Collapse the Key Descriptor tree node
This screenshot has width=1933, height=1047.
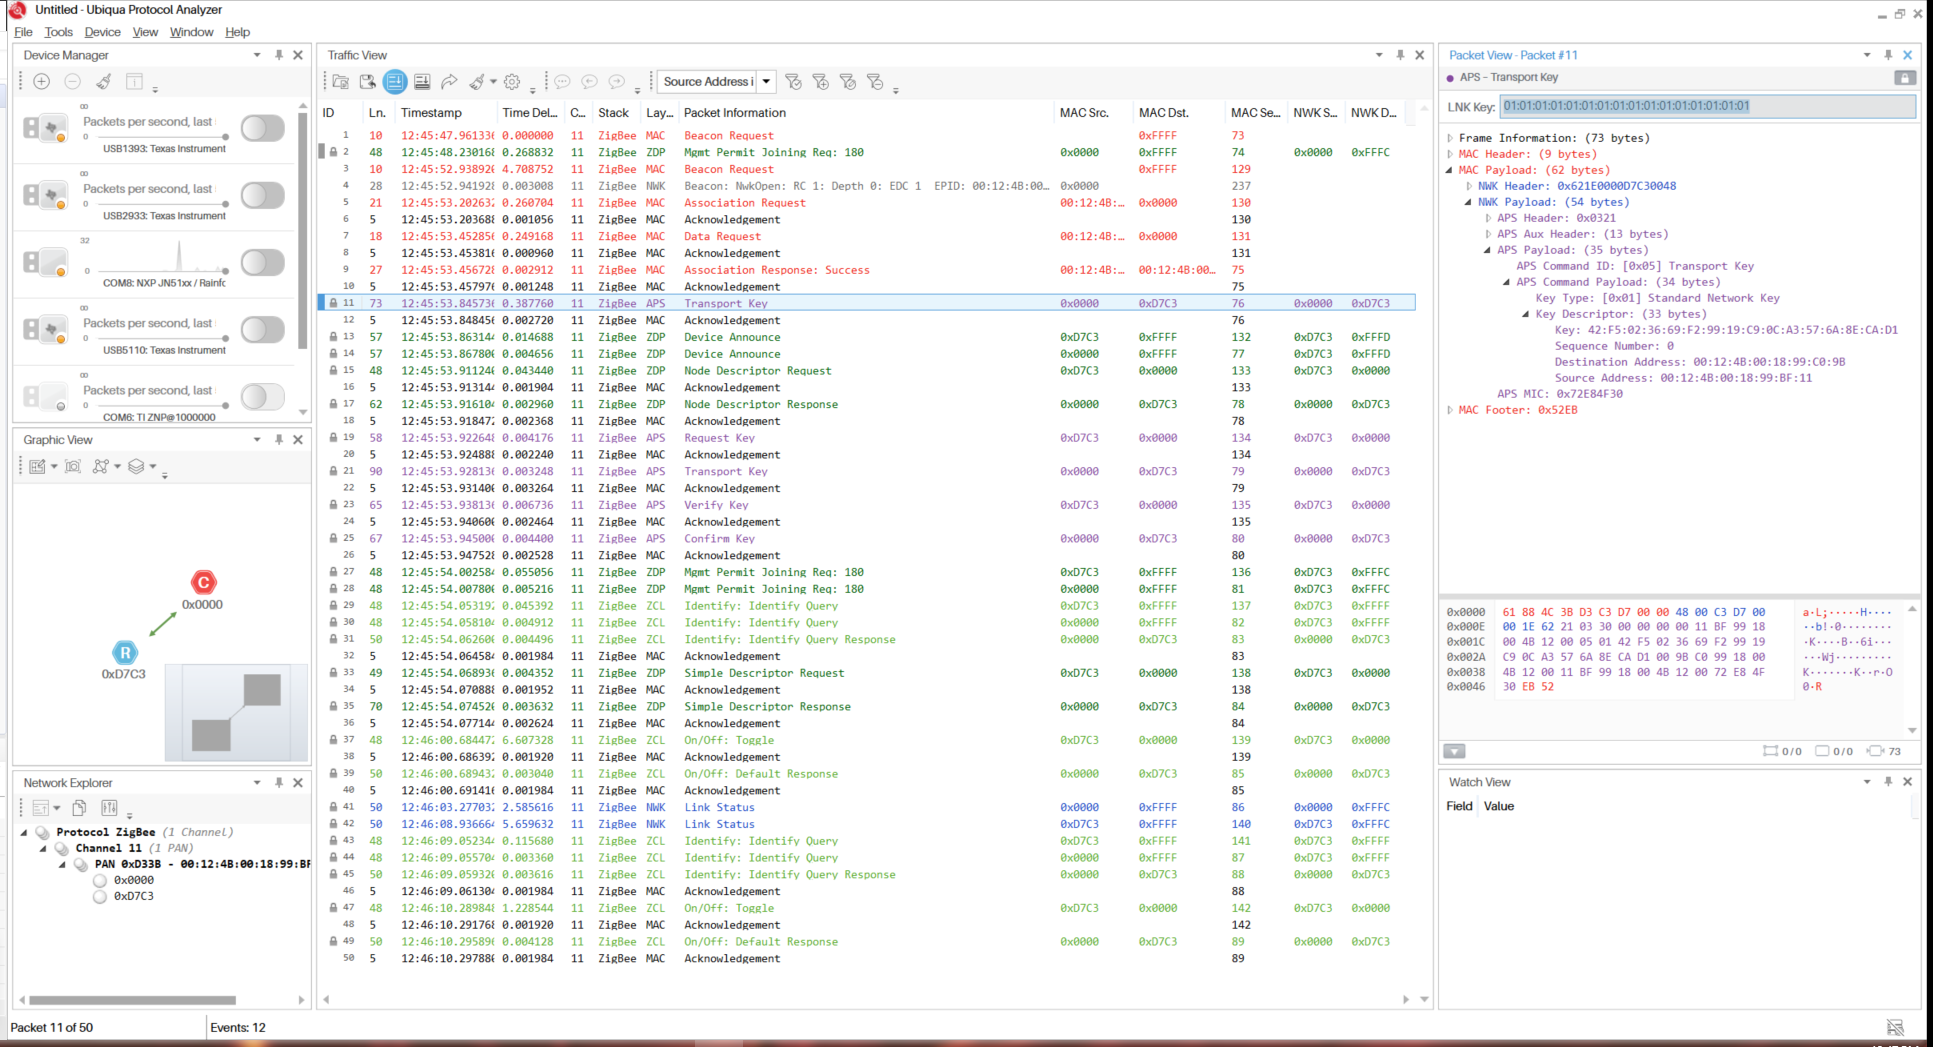click(x=1526, y=314)
